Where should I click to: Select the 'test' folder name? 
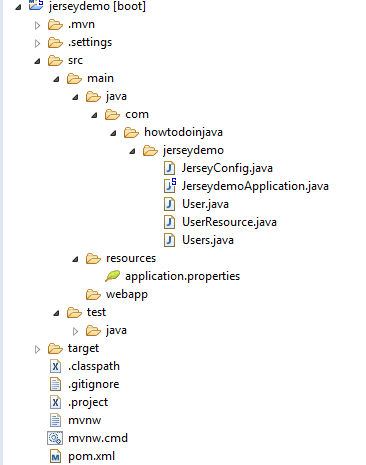pyautogui.click(x=96, y=312)
